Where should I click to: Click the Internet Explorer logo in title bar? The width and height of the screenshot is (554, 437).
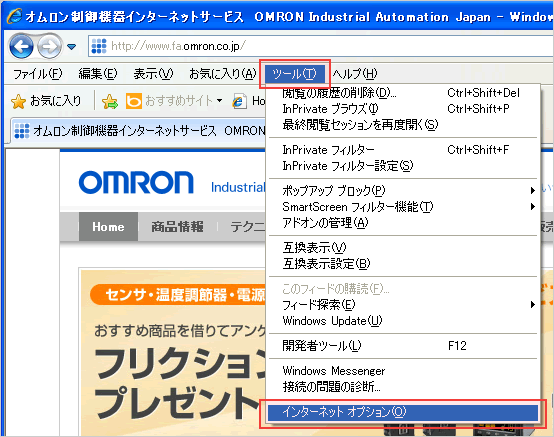14,16
